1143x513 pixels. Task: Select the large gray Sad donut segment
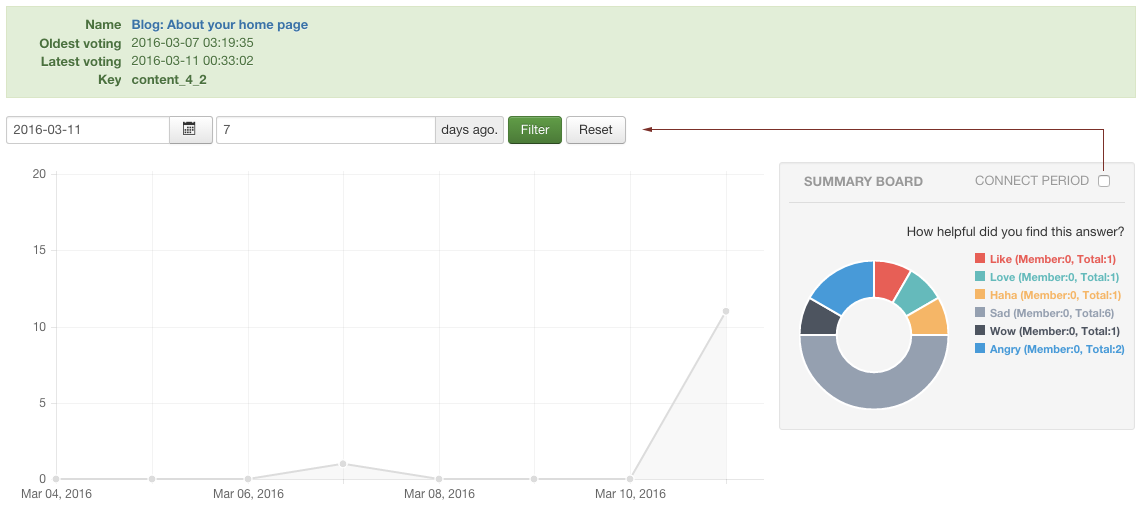(874, 390)
